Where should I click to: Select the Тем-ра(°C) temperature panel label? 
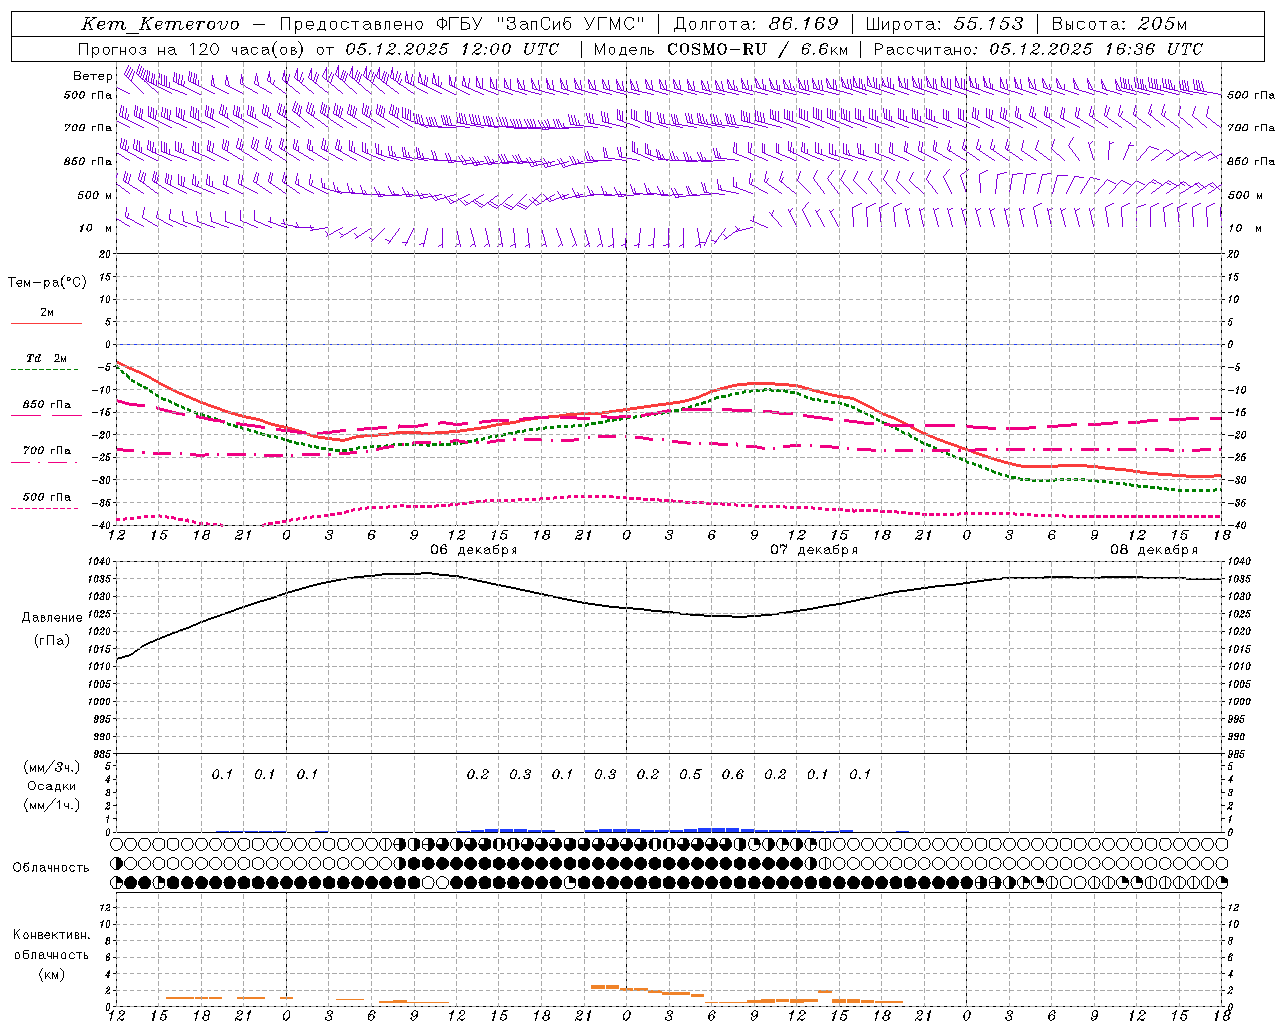(x=47, y=283)
